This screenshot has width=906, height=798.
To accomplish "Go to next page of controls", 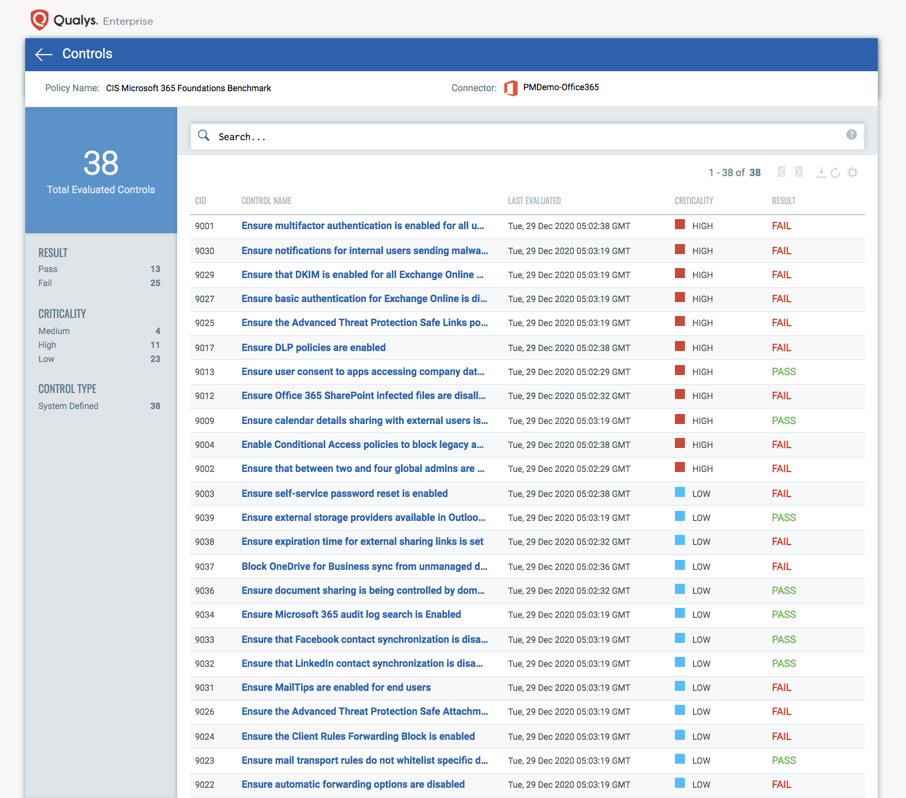I will tap(799, 172).
